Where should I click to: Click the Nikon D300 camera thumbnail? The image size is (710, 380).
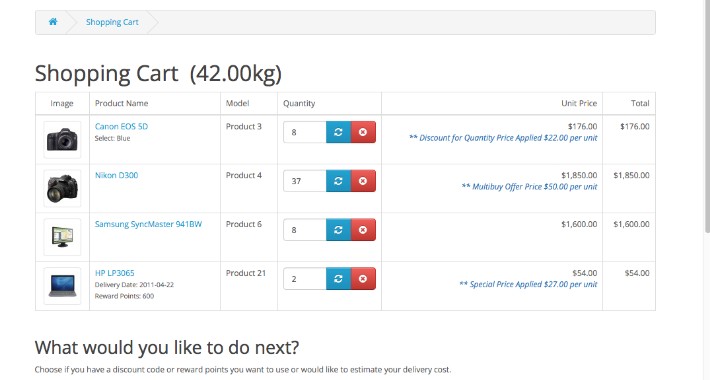click(62, 188)
